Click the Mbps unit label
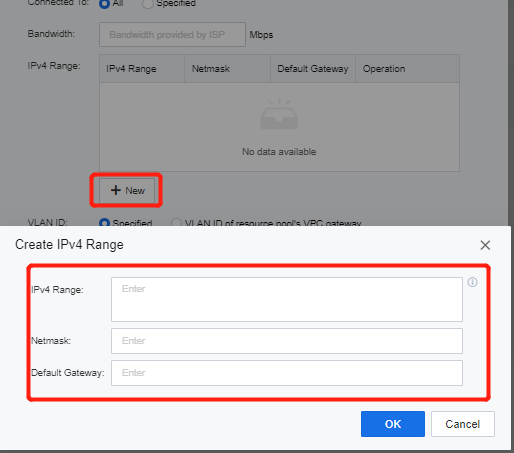Viewport: 514px width, 453px height. [261, 35]
